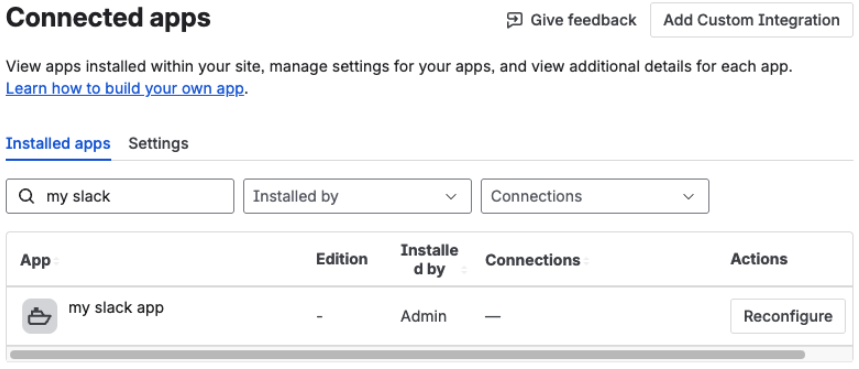Click the my slack app name
The height and width of the screenshot is (369, 859).
pyautogui.click(x=116, y=308)
